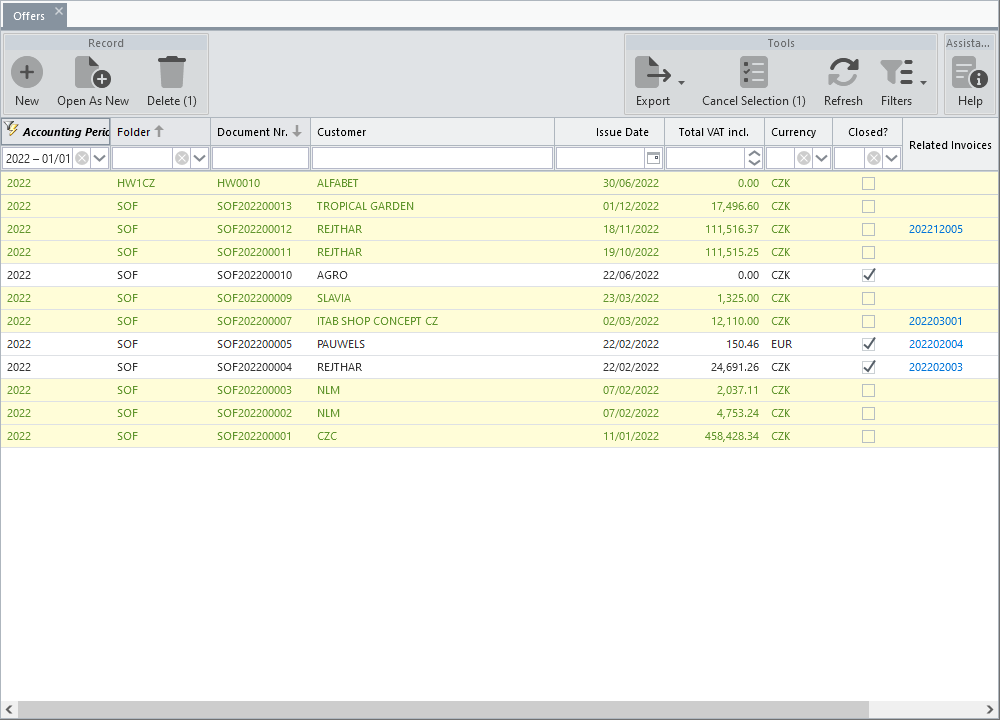Click the Total VAT incl. filter field
1000x720 pixels.
705,158
